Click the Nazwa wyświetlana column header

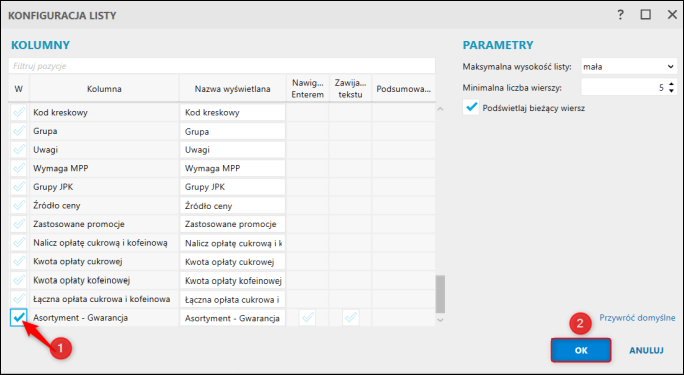pyautogui.click(x=233, y=89)
